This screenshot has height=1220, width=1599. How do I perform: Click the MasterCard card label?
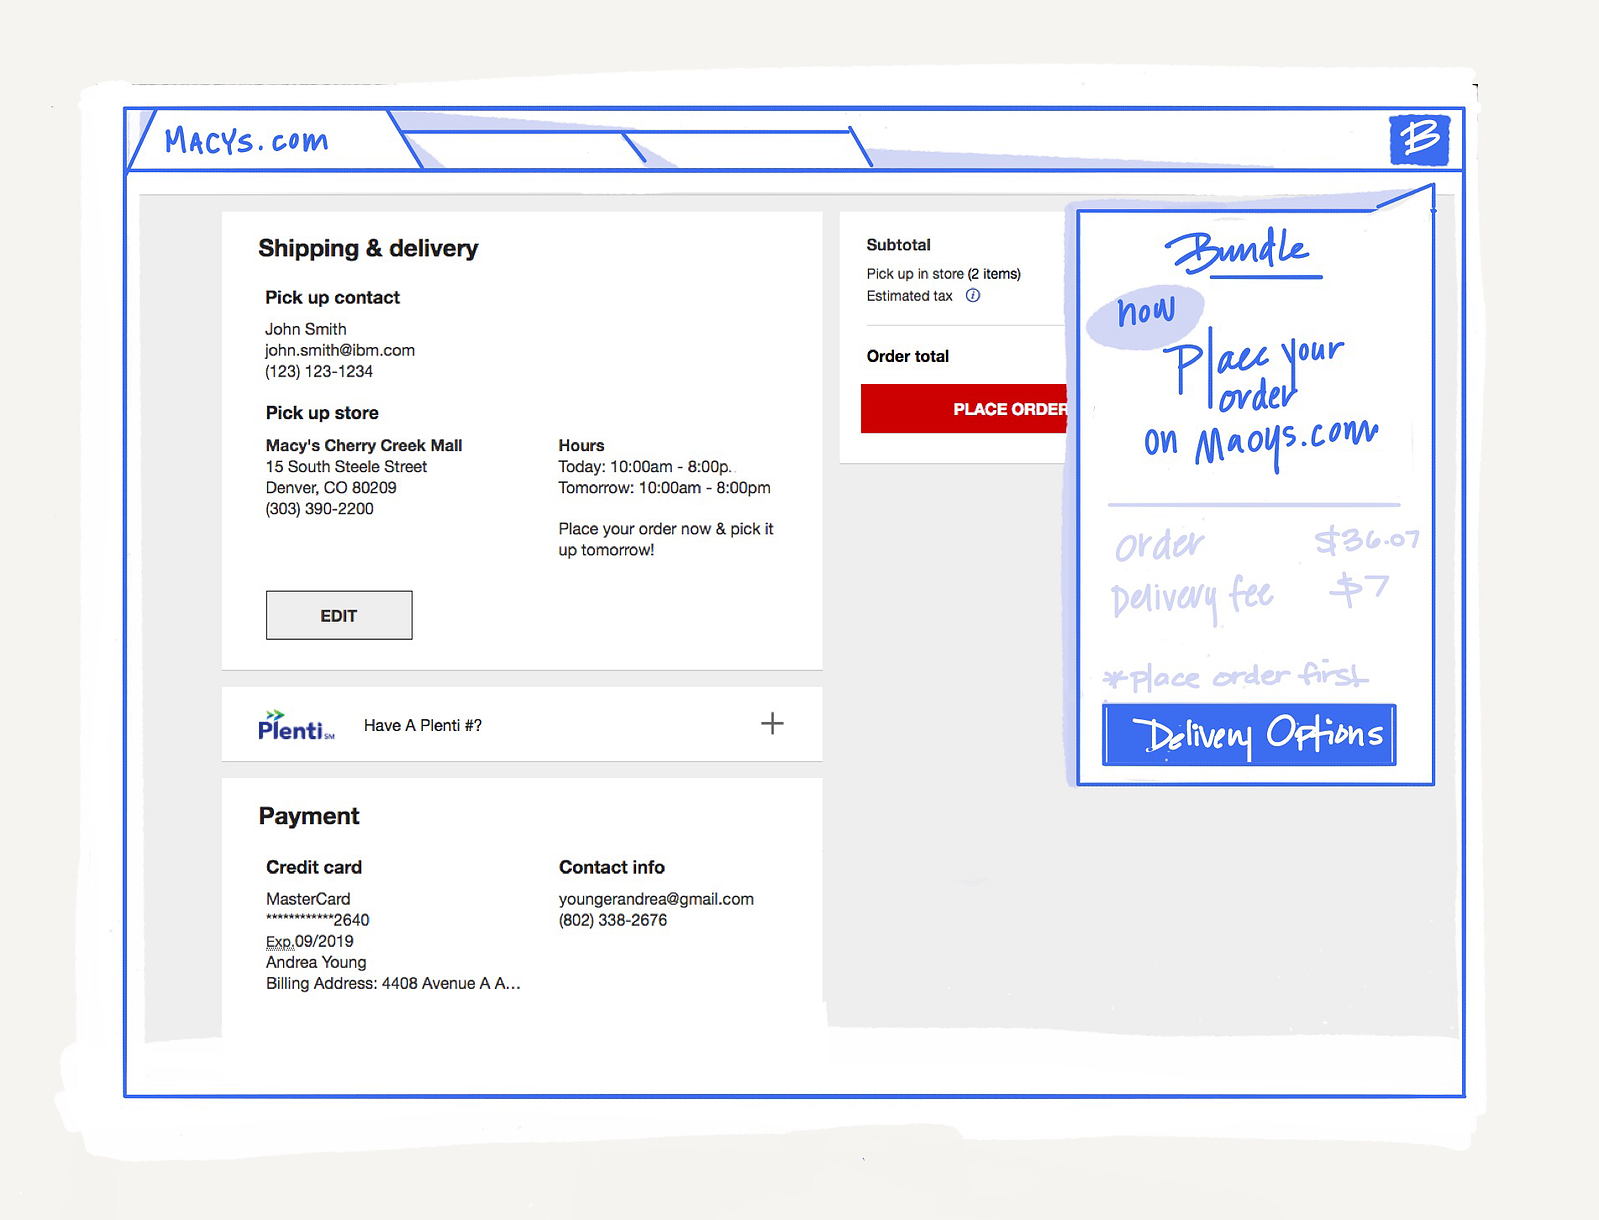point(308,899)
